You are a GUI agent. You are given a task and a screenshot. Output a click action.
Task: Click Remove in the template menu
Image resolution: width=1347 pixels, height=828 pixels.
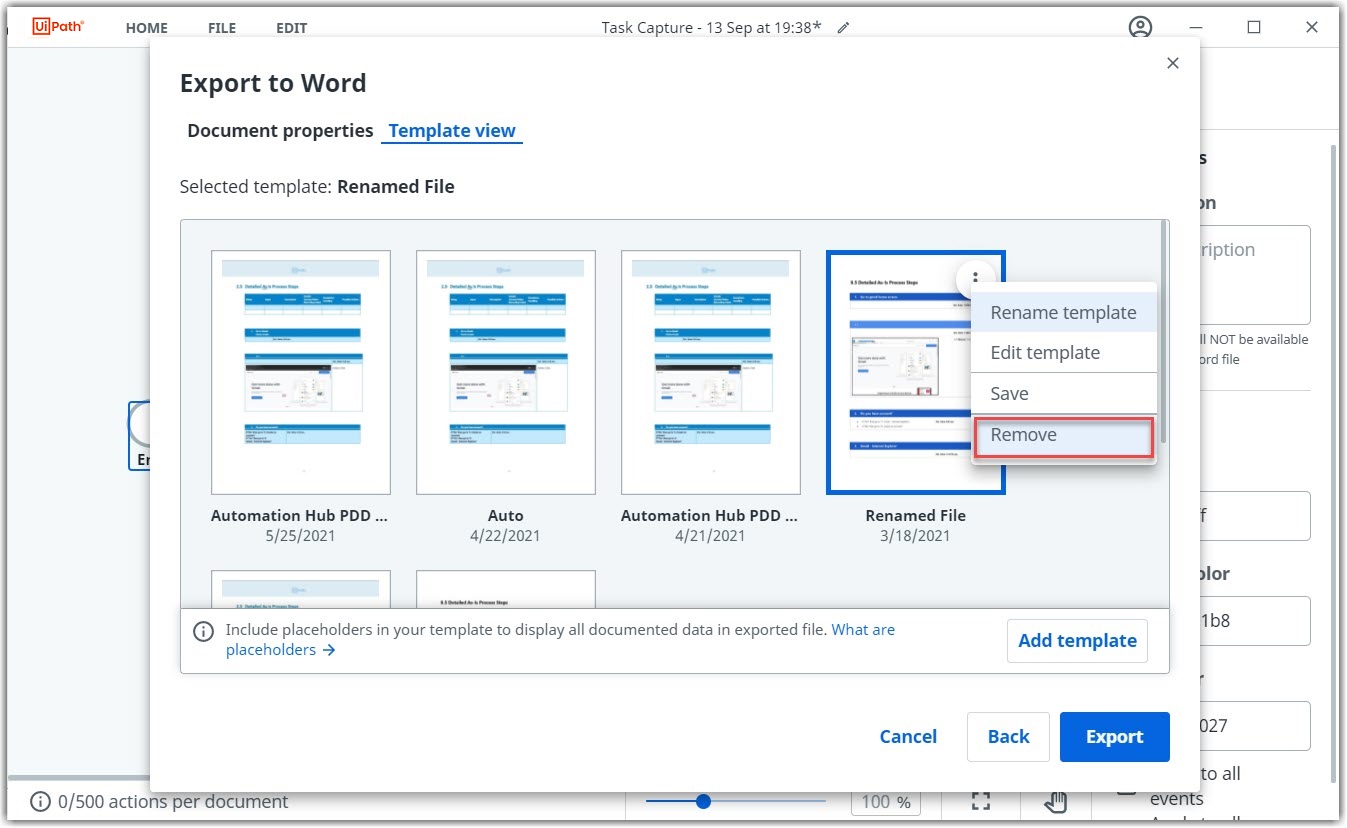click(1024, 435)
